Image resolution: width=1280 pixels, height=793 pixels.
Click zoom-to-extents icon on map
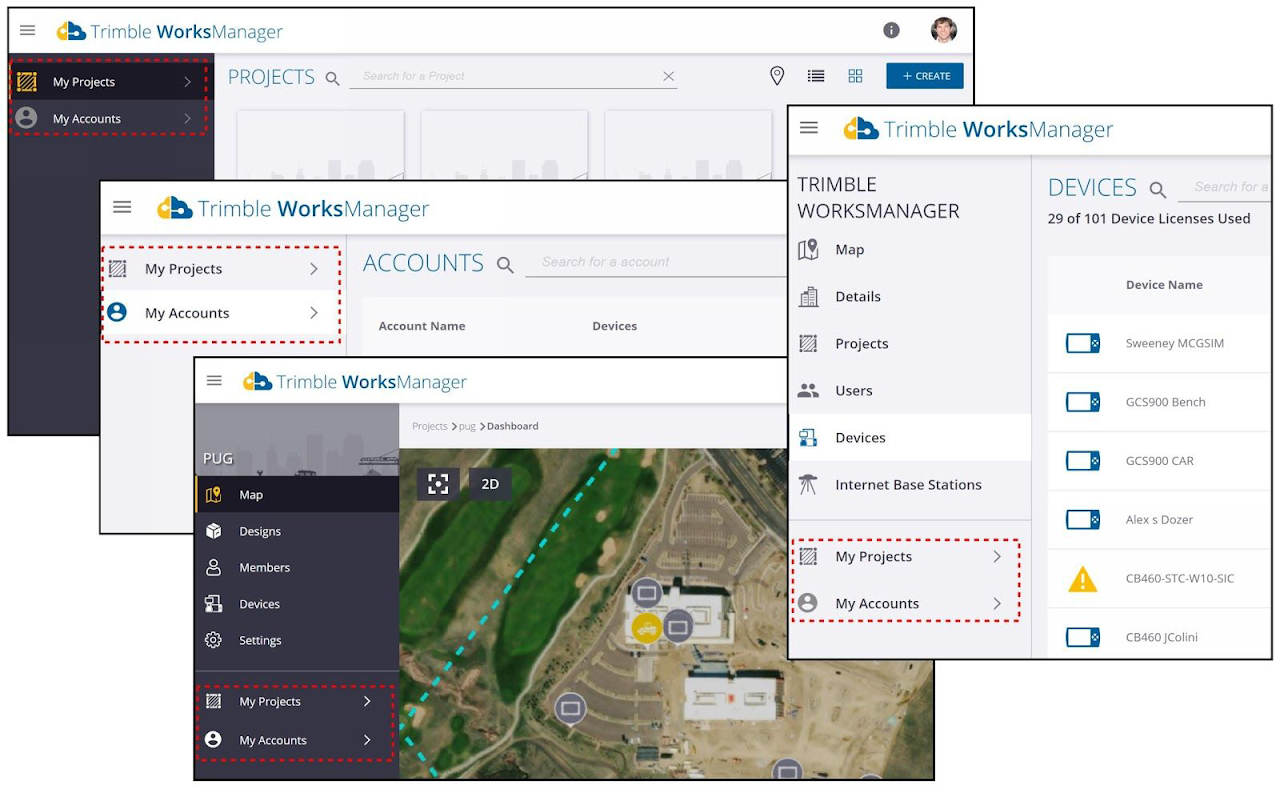point(438,484)
